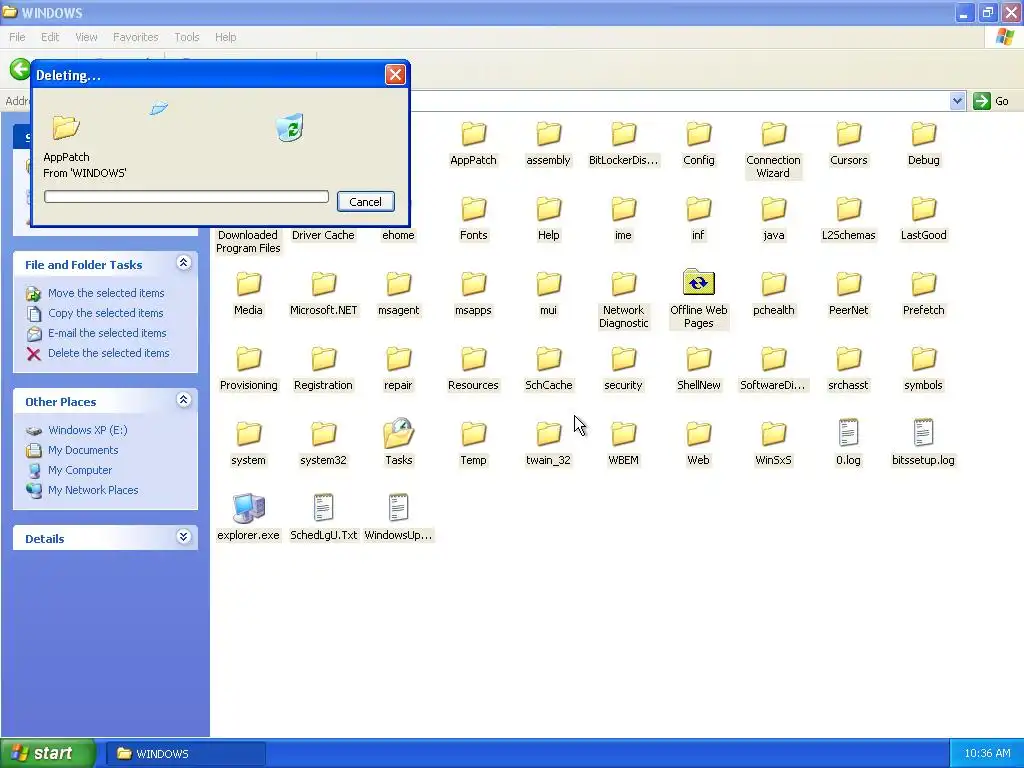This screenshot has width=1024, height=768.
Task: Select the Microsoft.NET folder
Action: click(x=323, y=295)
